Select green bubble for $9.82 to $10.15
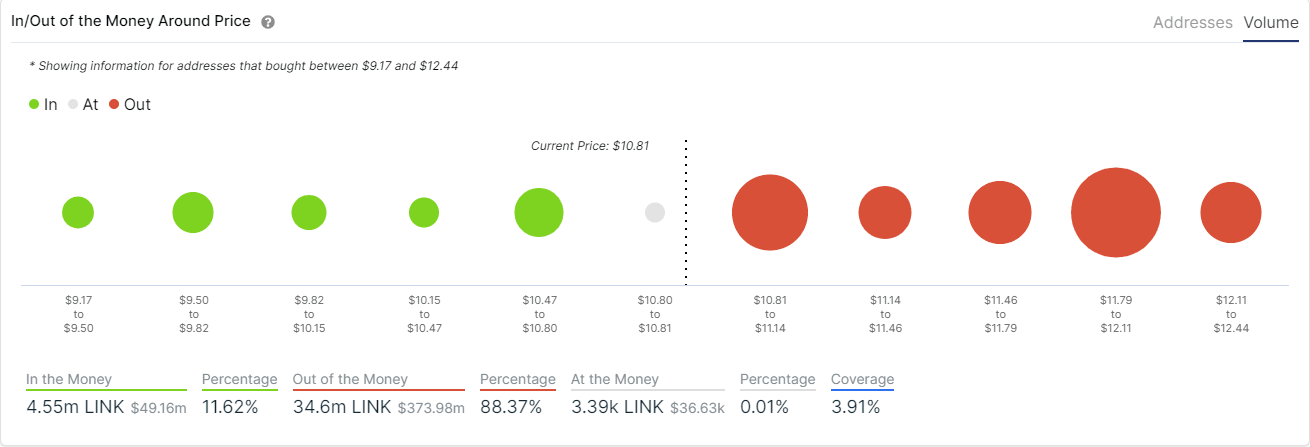This screenshot has height=447, width=1310. click(309, 213)
